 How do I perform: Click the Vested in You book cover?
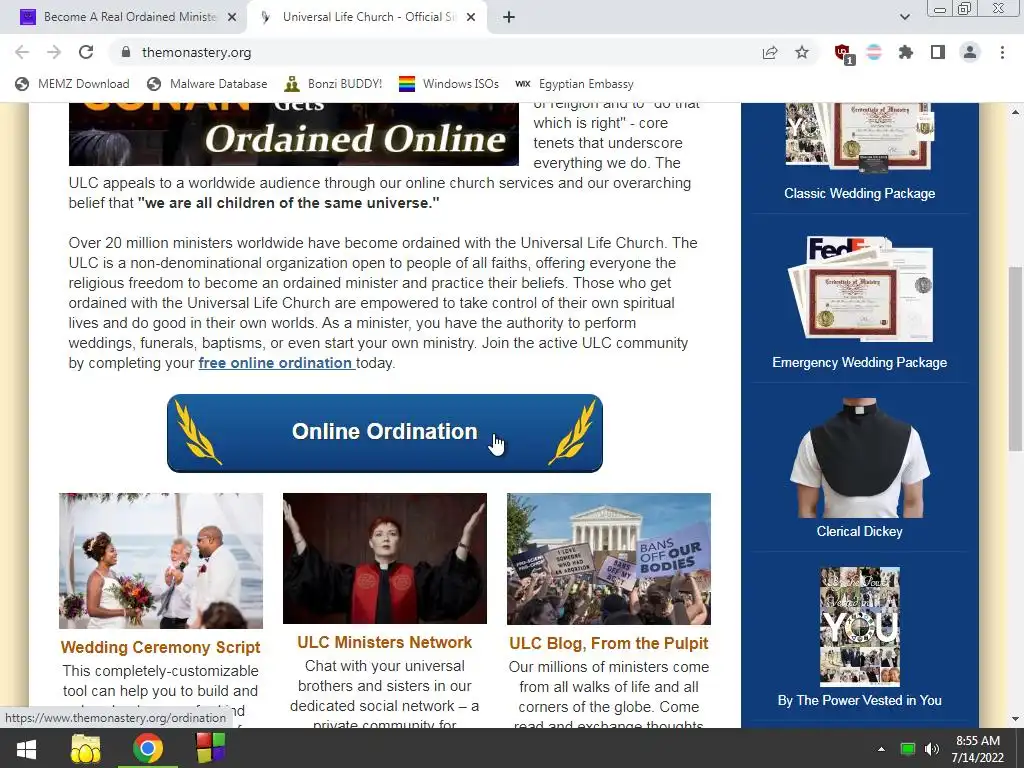click(859, 627)
